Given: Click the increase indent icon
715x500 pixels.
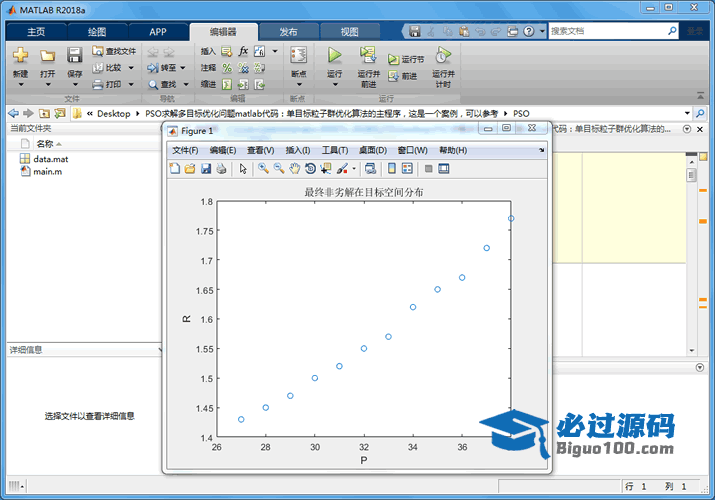Looking at the screenshot, I should click(x=244, y=84).
